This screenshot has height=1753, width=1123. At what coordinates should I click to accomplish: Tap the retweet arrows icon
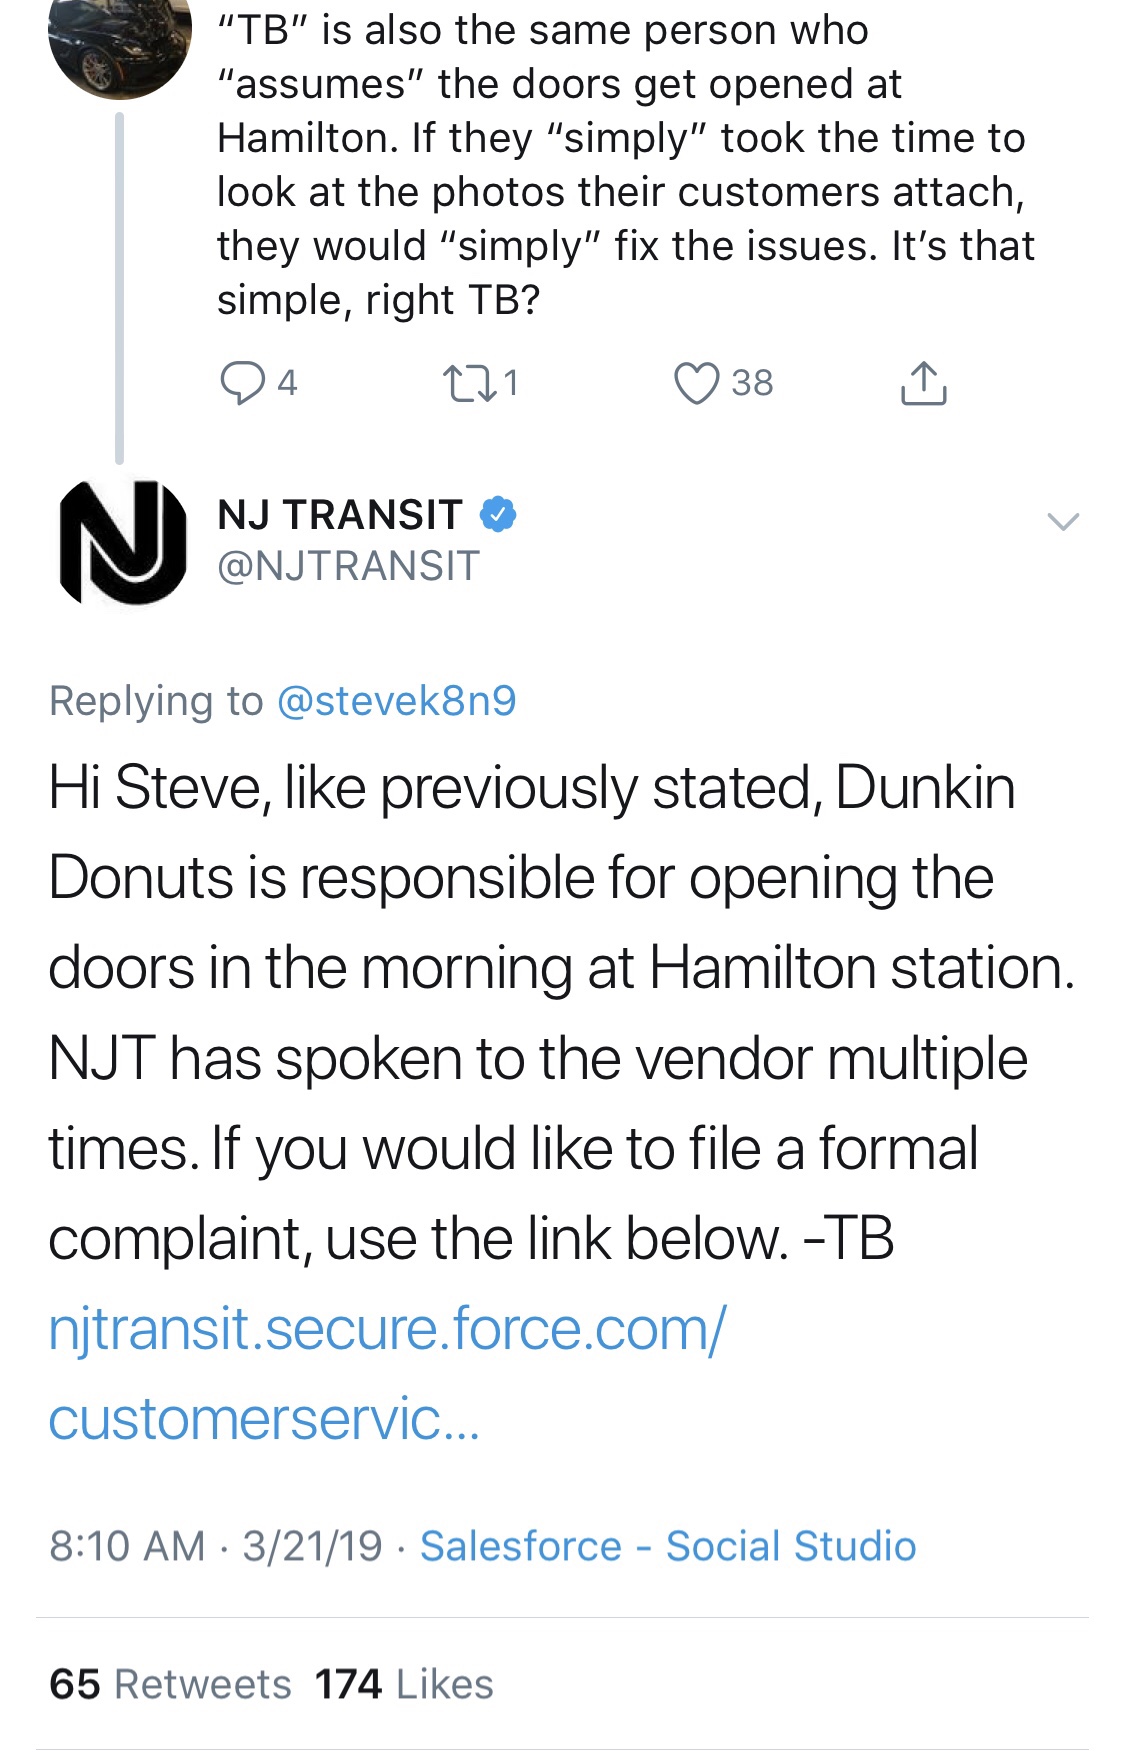point(470,383)
